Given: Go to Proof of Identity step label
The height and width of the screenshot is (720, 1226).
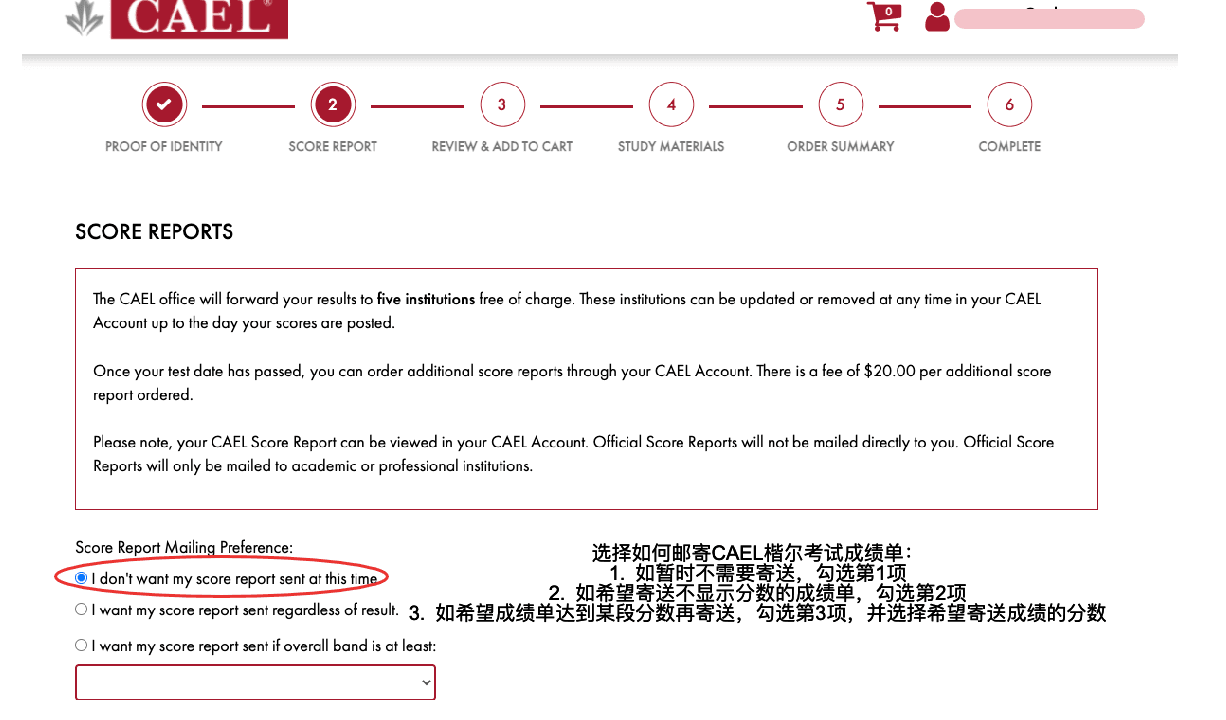Looking at the screenshot, I should pos(164,146).
